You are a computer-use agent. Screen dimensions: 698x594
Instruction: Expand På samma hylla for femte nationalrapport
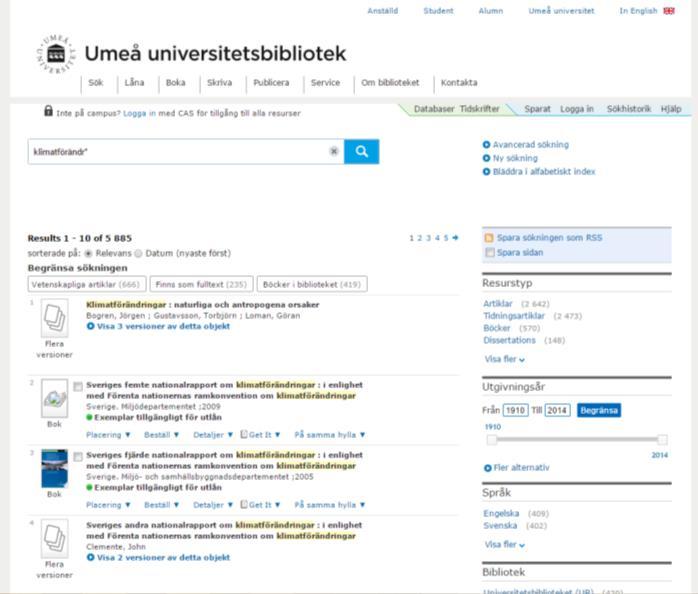pyautogui.click(x=330, y=435)
